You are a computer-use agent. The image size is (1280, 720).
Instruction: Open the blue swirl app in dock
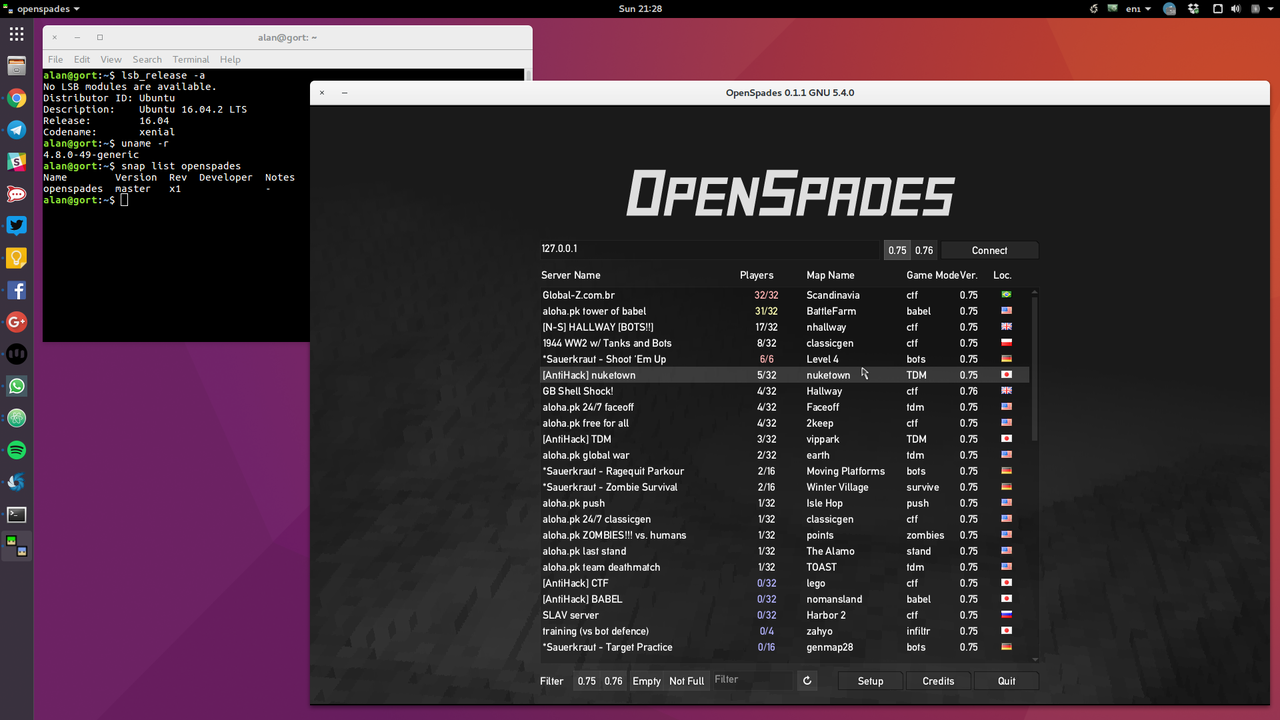click(x=16, y=482)
